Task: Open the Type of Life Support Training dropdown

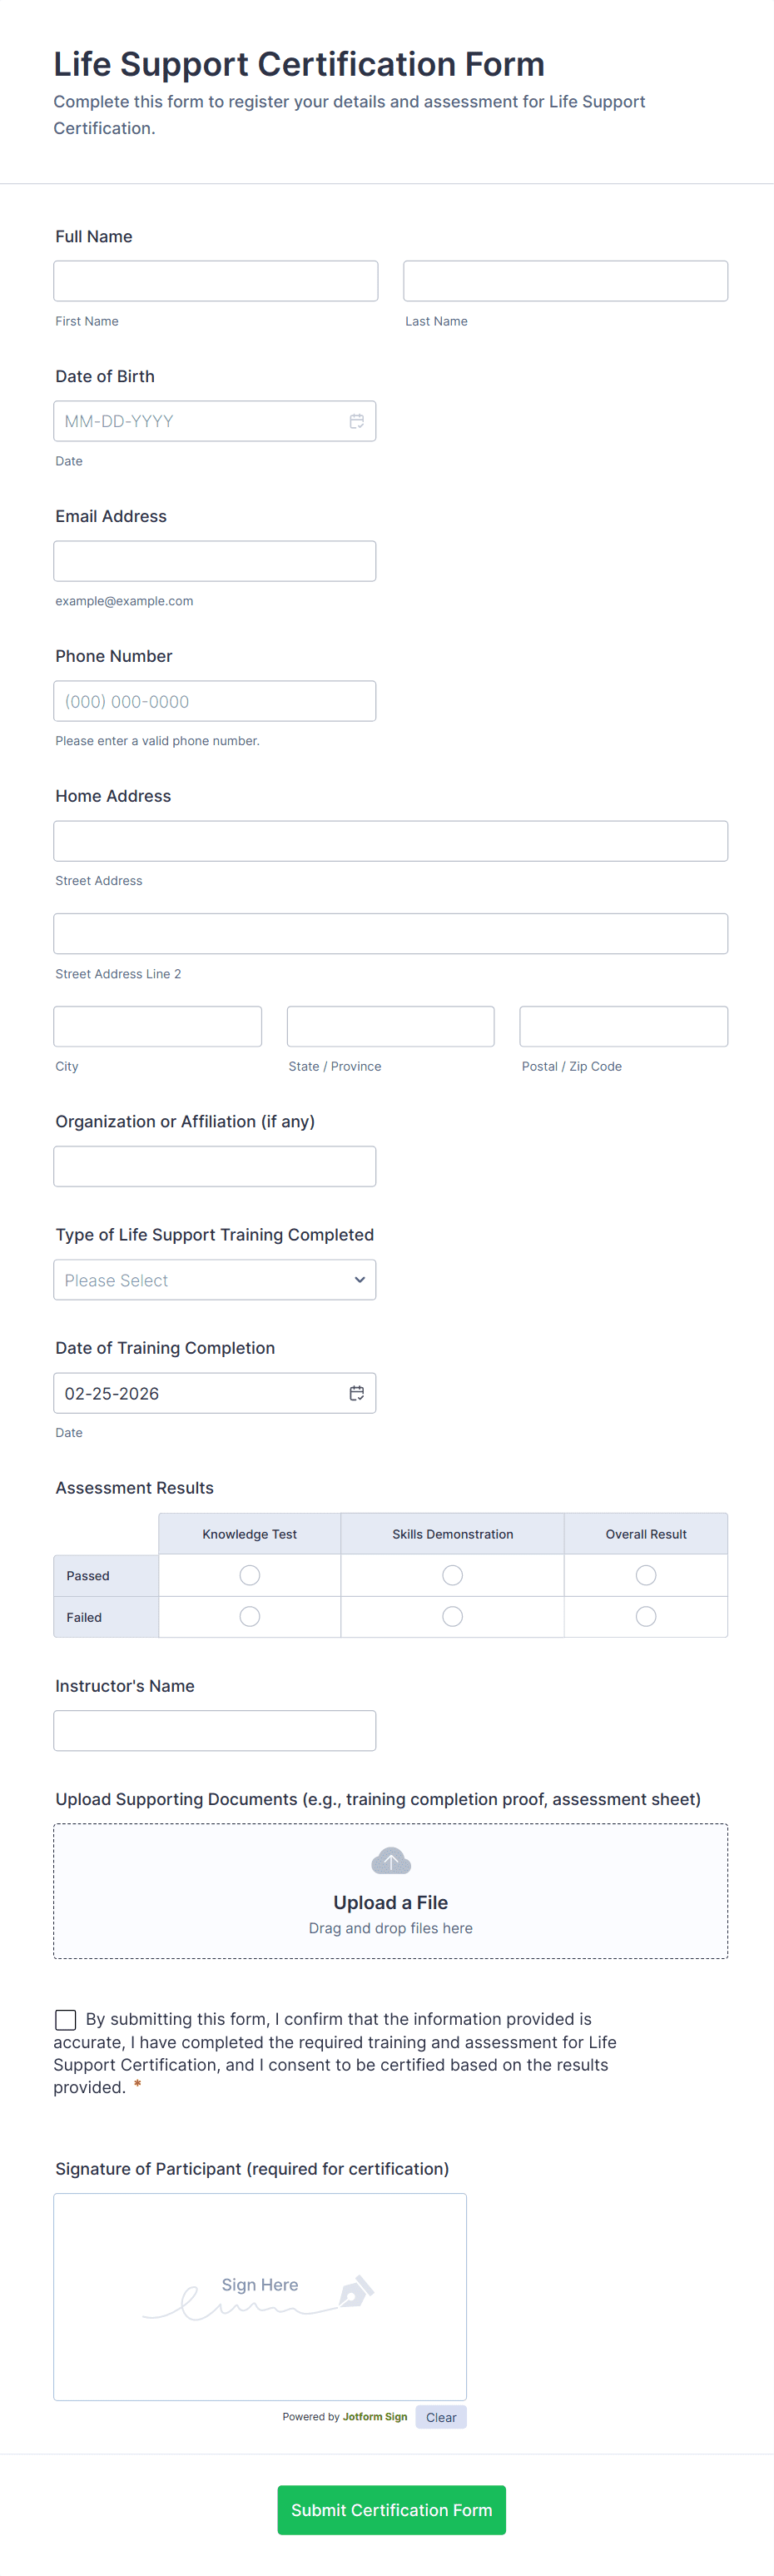Action: click(215, 1280)
